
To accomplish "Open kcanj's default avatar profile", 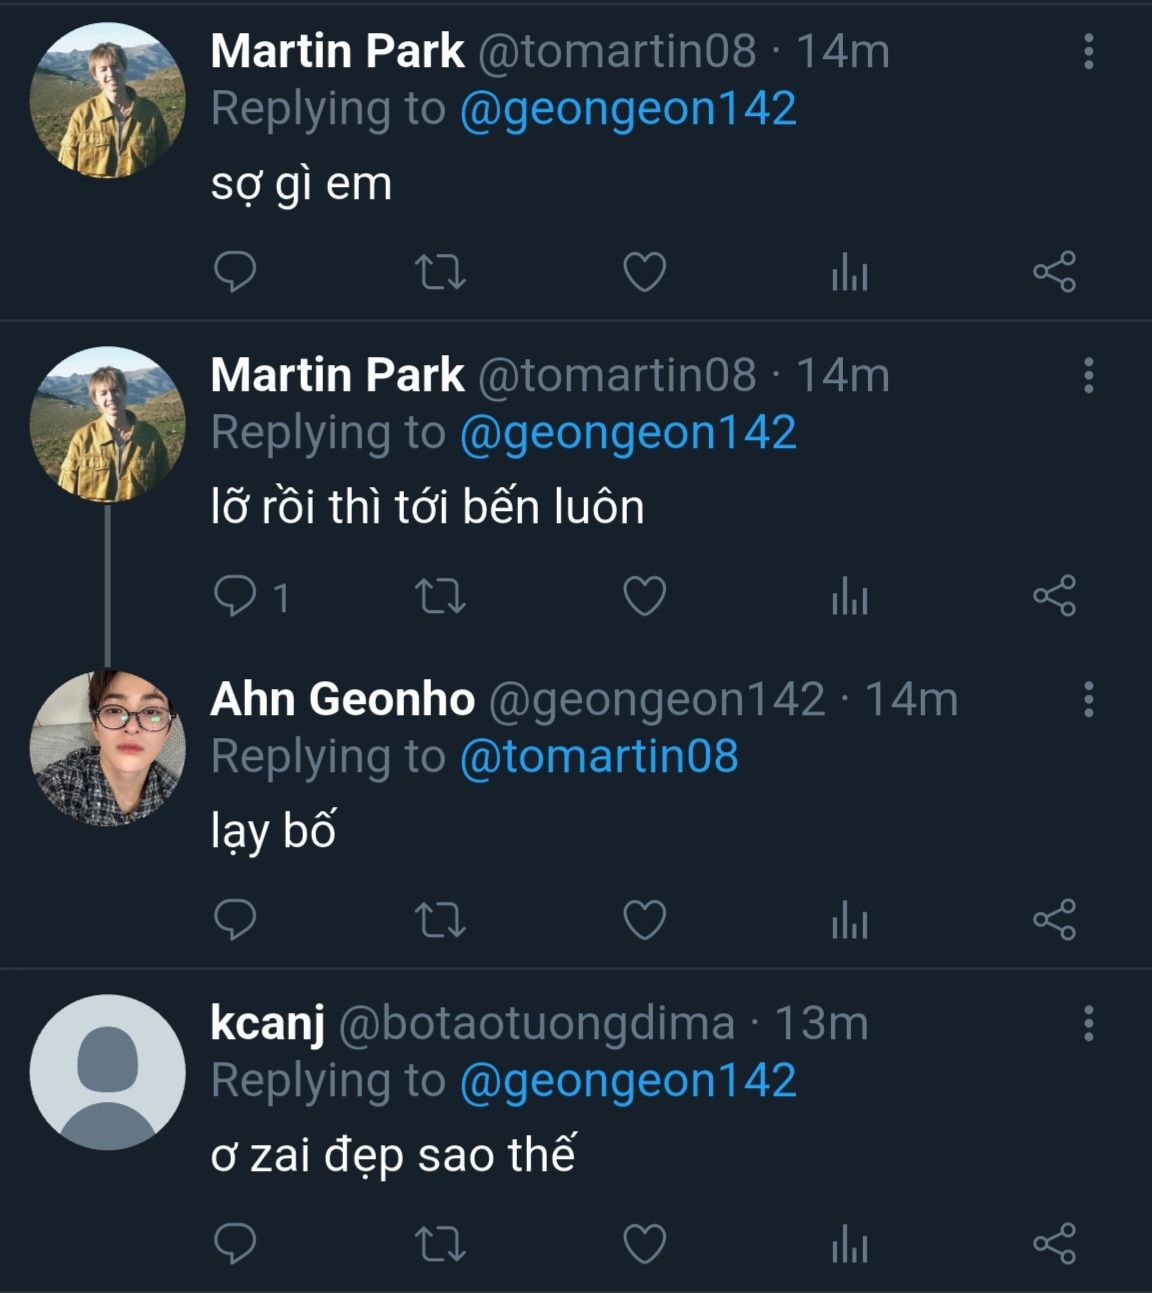I will pyautogui.click(x=108, y=1072).
